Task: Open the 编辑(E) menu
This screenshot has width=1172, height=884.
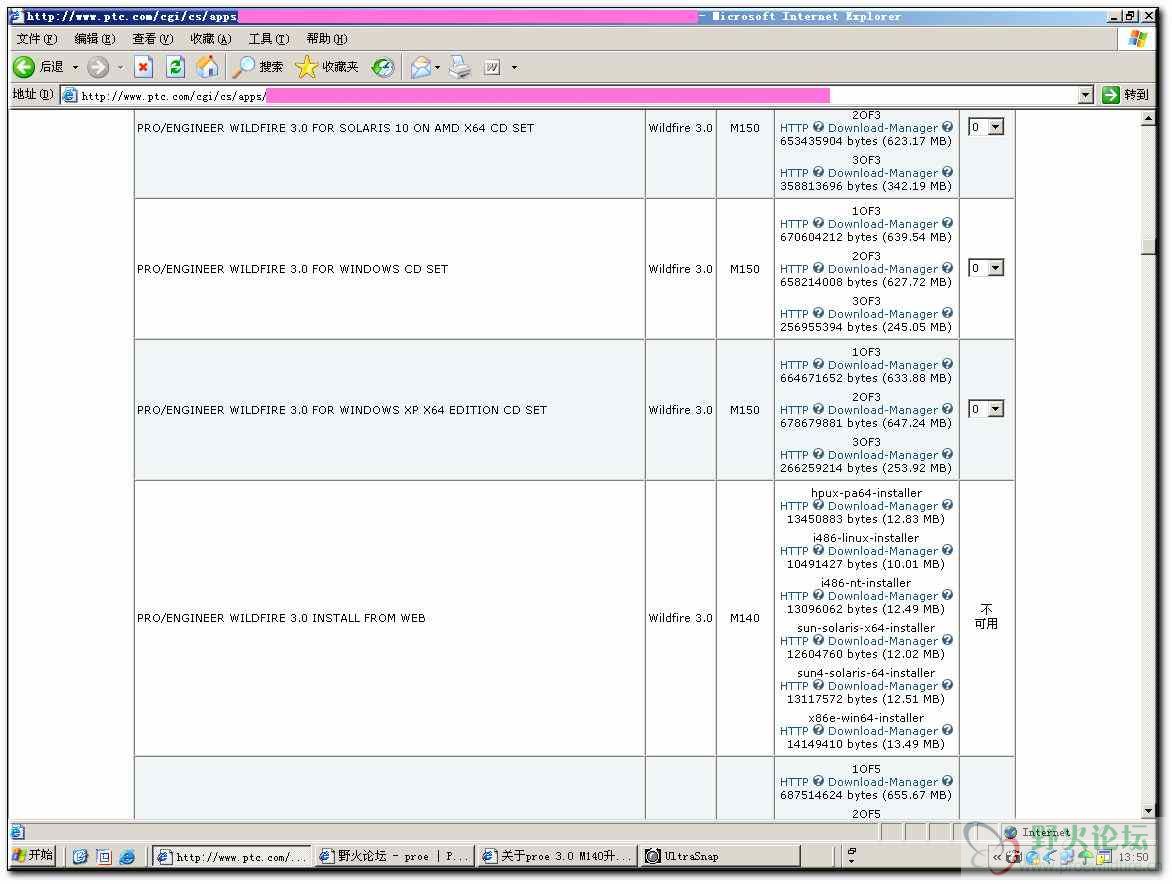Action: pyautogui.click(x=95, y=39)
